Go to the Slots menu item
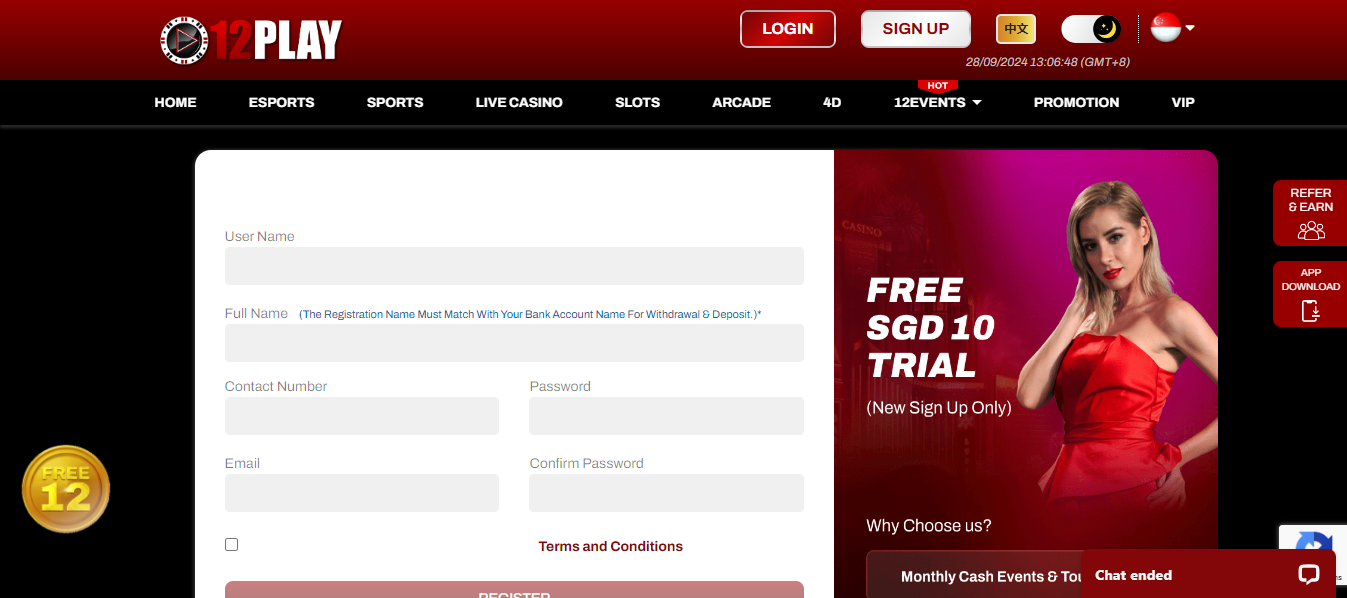 click(637, 102)
